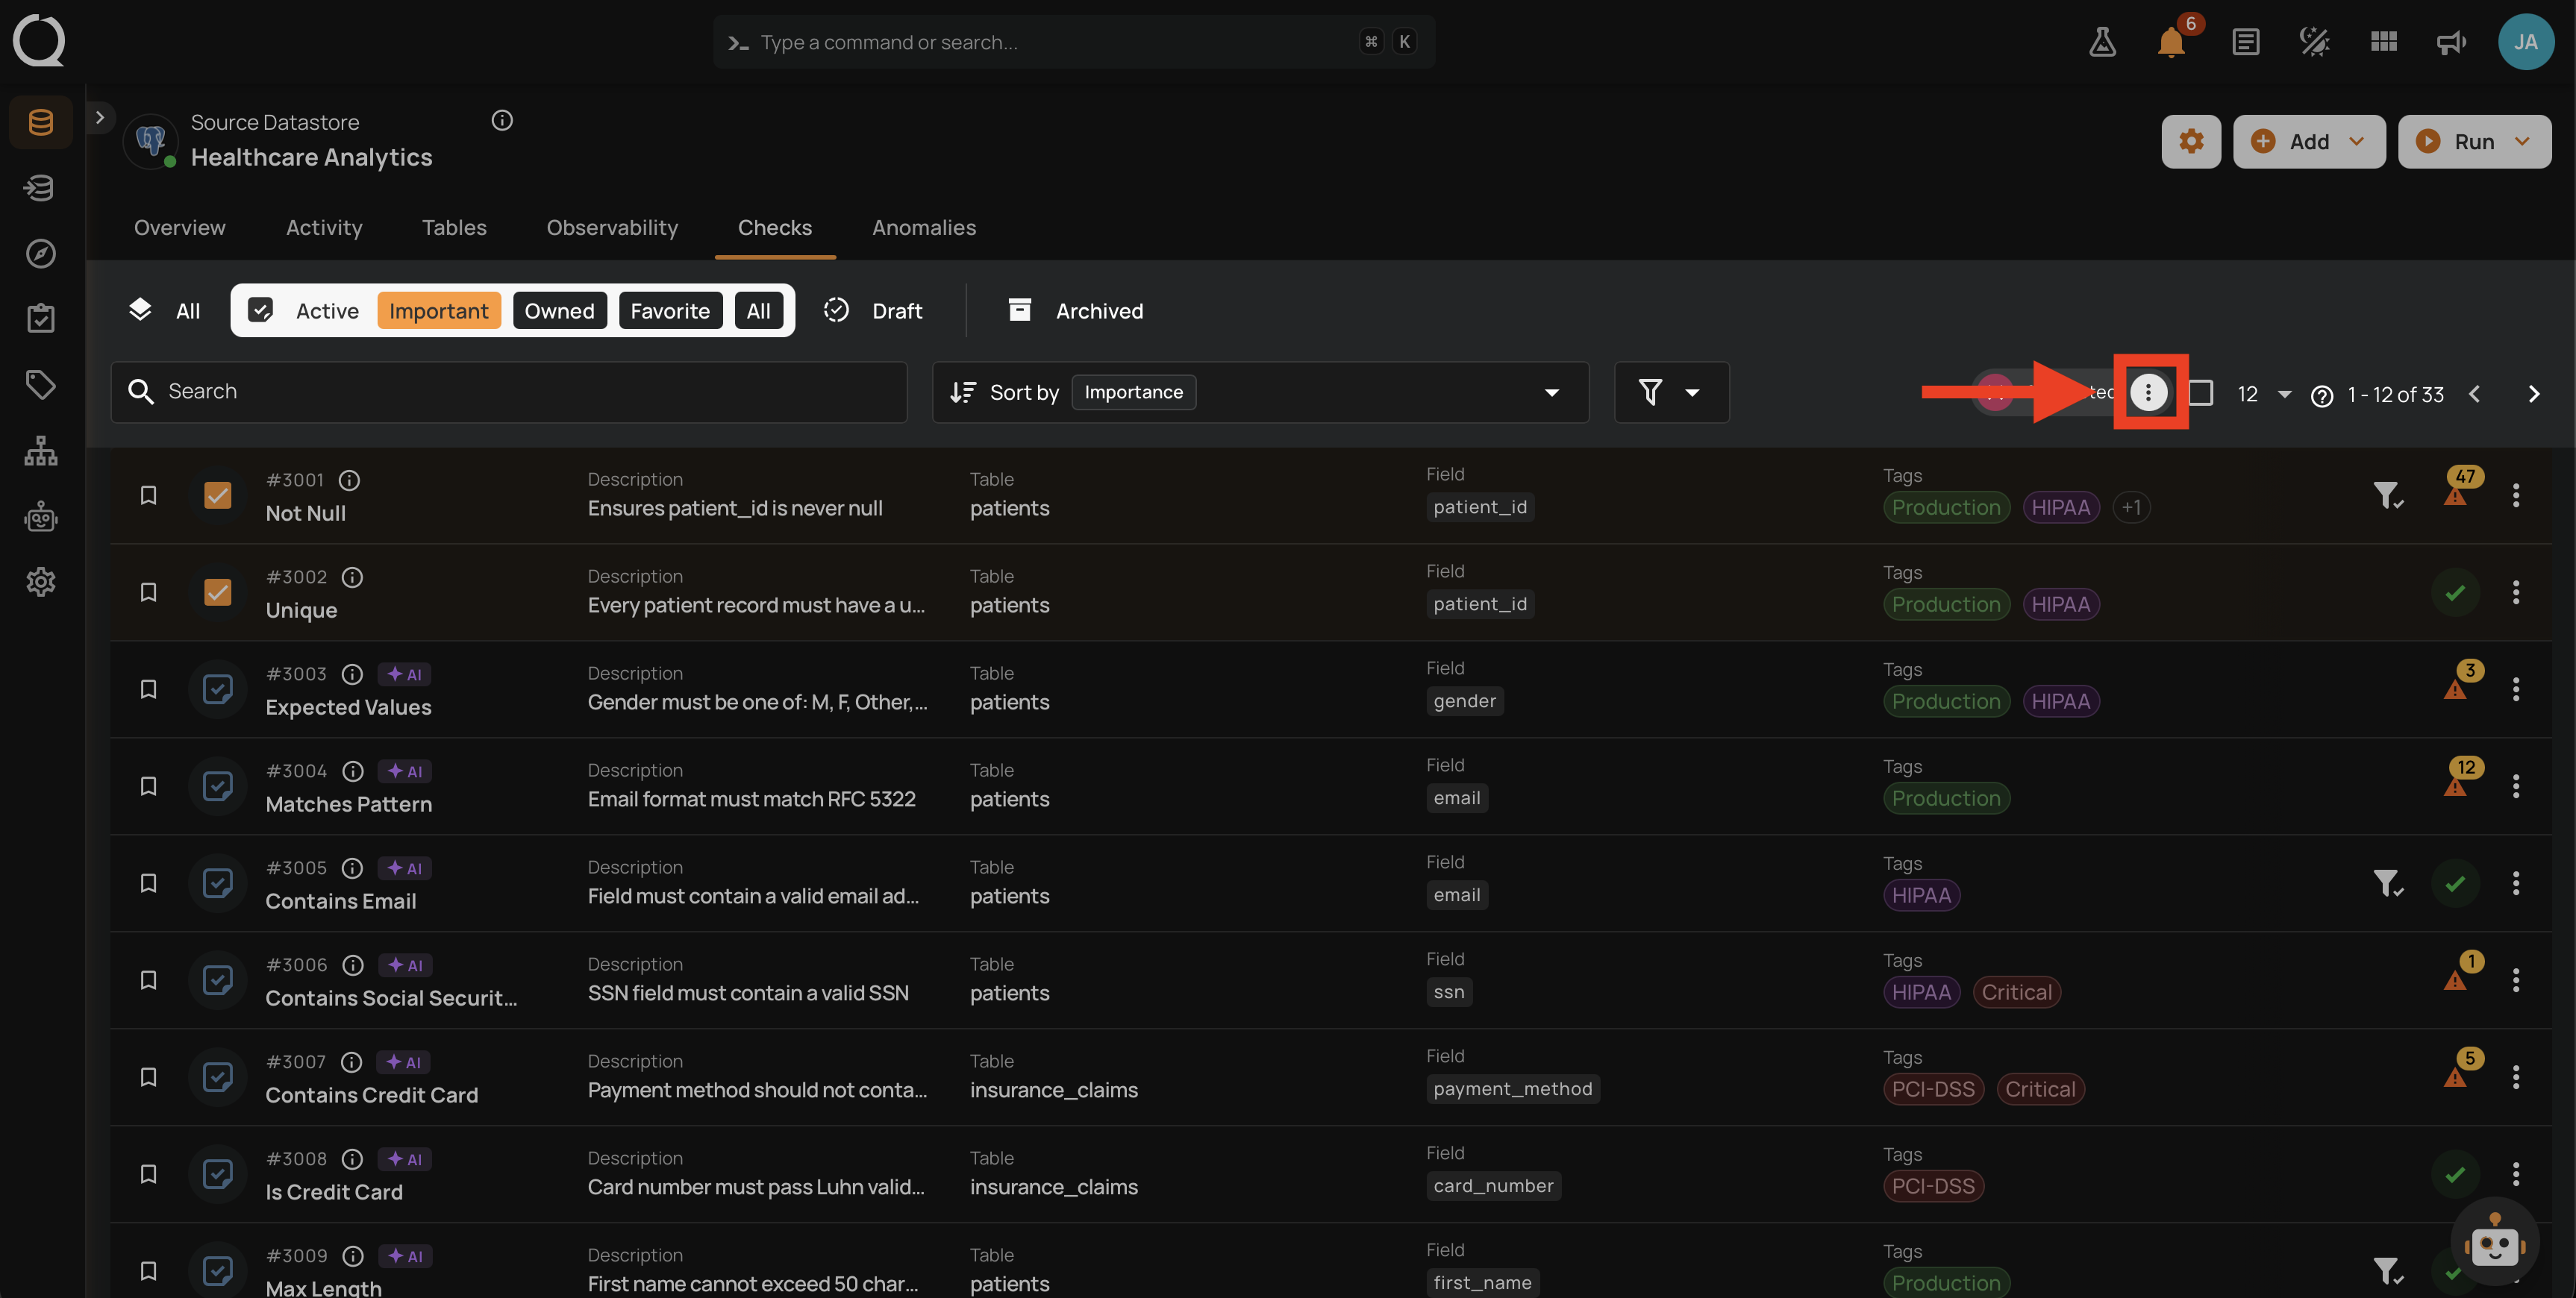Screen dimensions: 2576x1298
Task: Switch to the Overview tab
Action: click(x=180, y=228)
